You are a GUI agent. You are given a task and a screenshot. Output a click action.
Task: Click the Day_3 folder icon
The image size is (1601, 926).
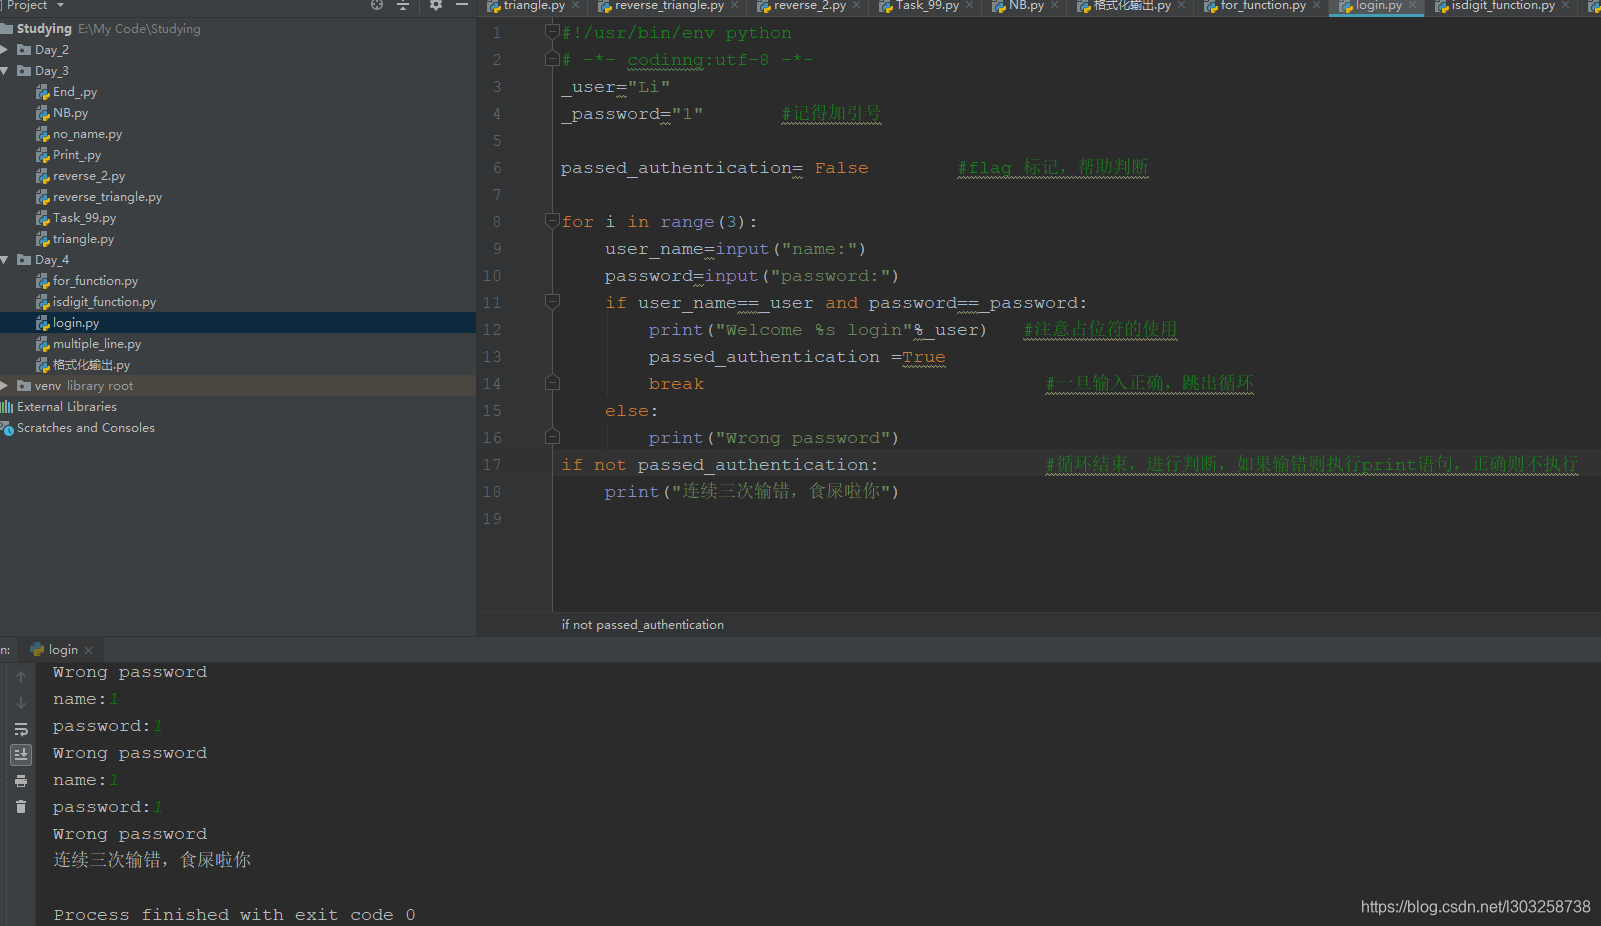tap(24, 71)
